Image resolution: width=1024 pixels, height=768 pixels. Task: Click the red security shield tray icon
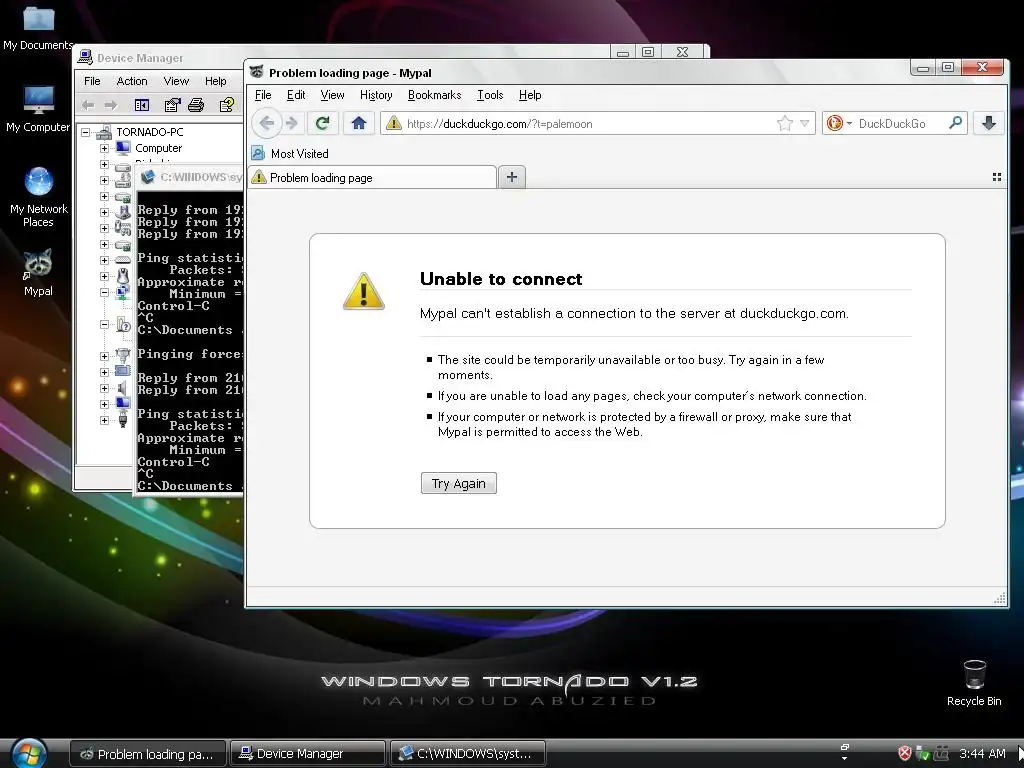pos(904,754)
